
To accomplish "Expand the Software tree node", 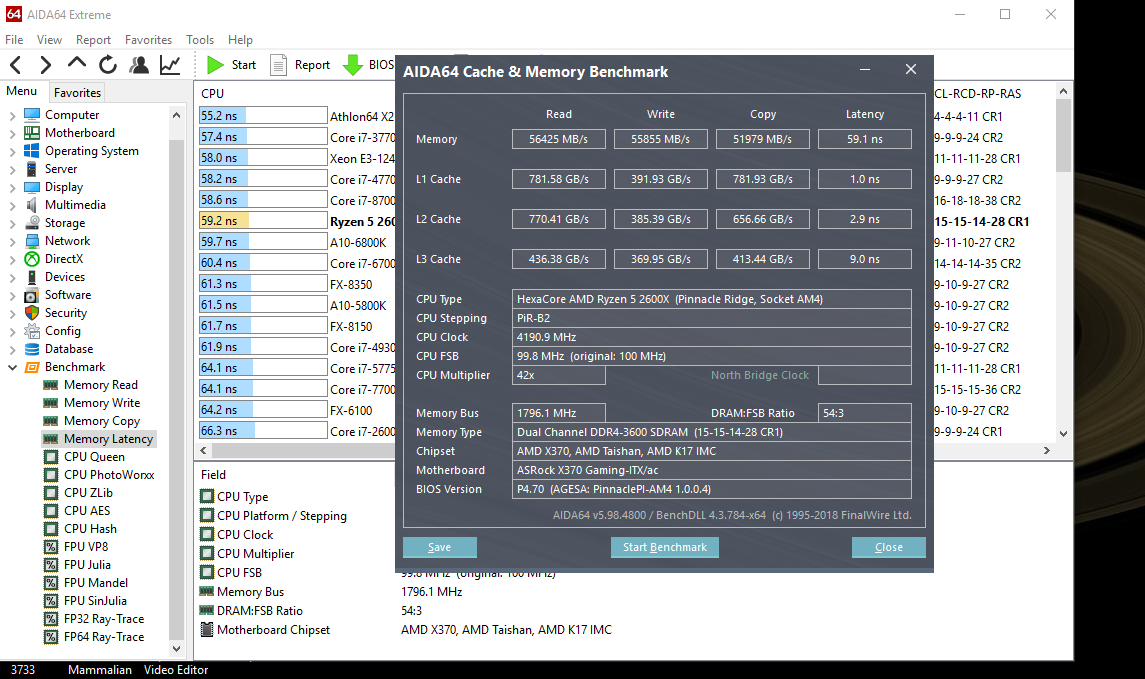I will [12, 296].
